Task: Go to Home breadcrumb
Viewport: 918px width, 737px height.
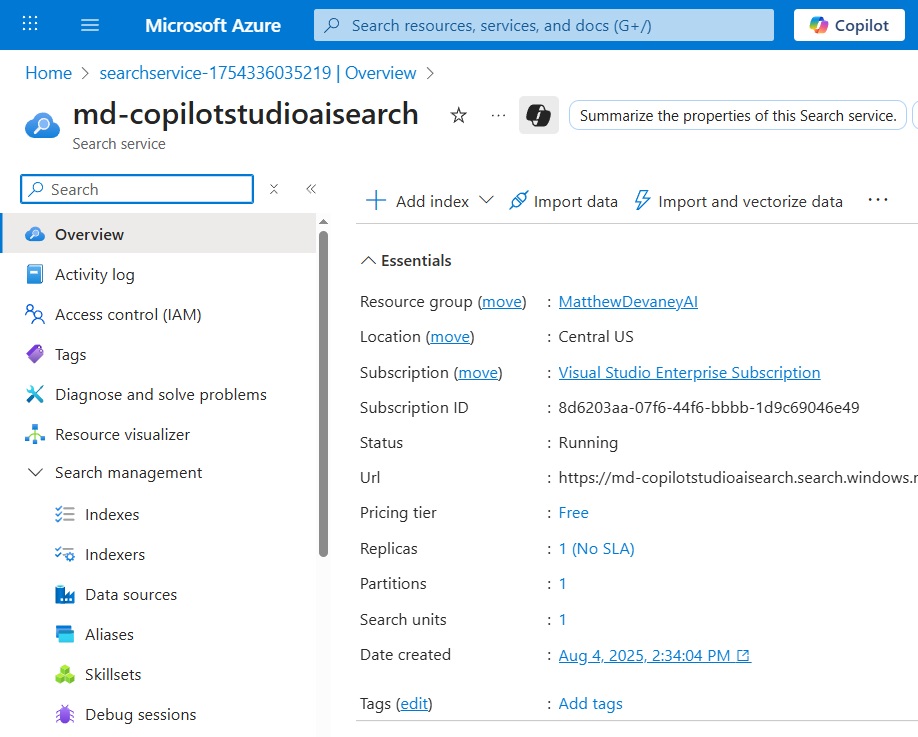Action: point(49,73)
